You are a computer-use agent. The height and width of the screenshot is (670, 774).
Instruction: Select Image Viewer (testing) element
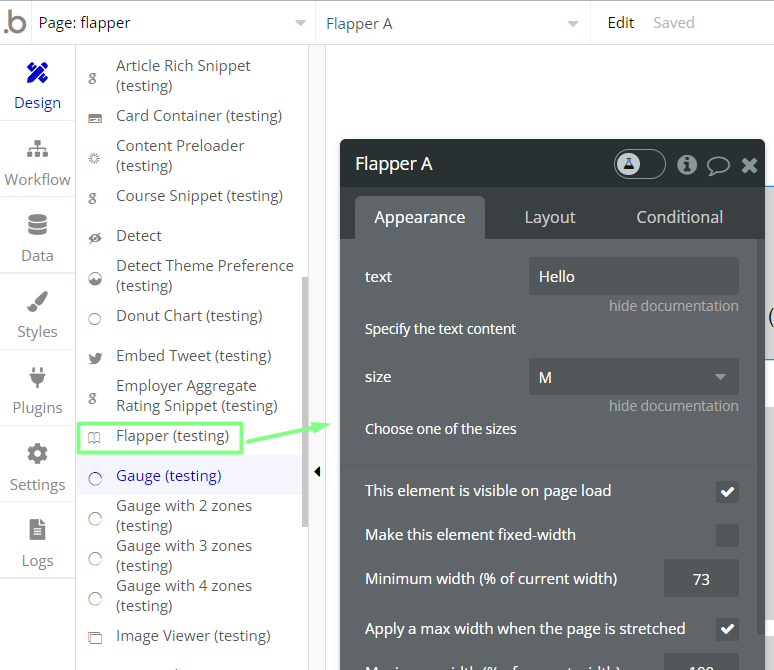tap(189, 636)
